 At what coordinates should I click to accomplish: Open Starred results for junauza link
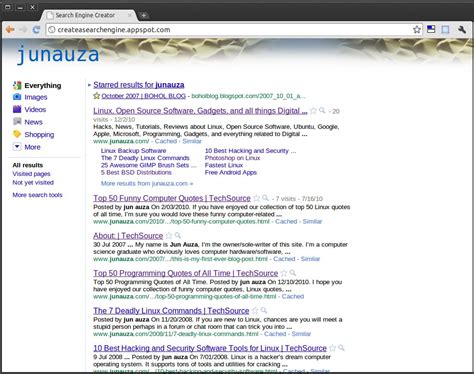pos(139,85)
